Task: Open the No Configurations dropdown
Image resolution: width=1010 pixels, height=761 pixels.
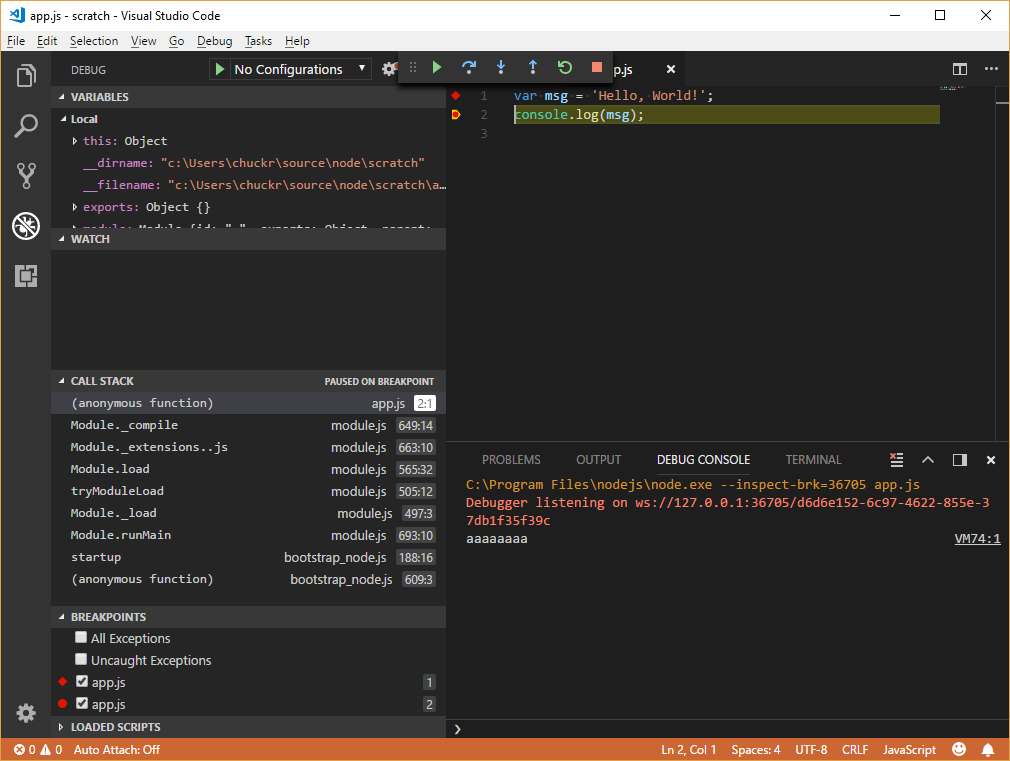Action: tap(290, 69)
